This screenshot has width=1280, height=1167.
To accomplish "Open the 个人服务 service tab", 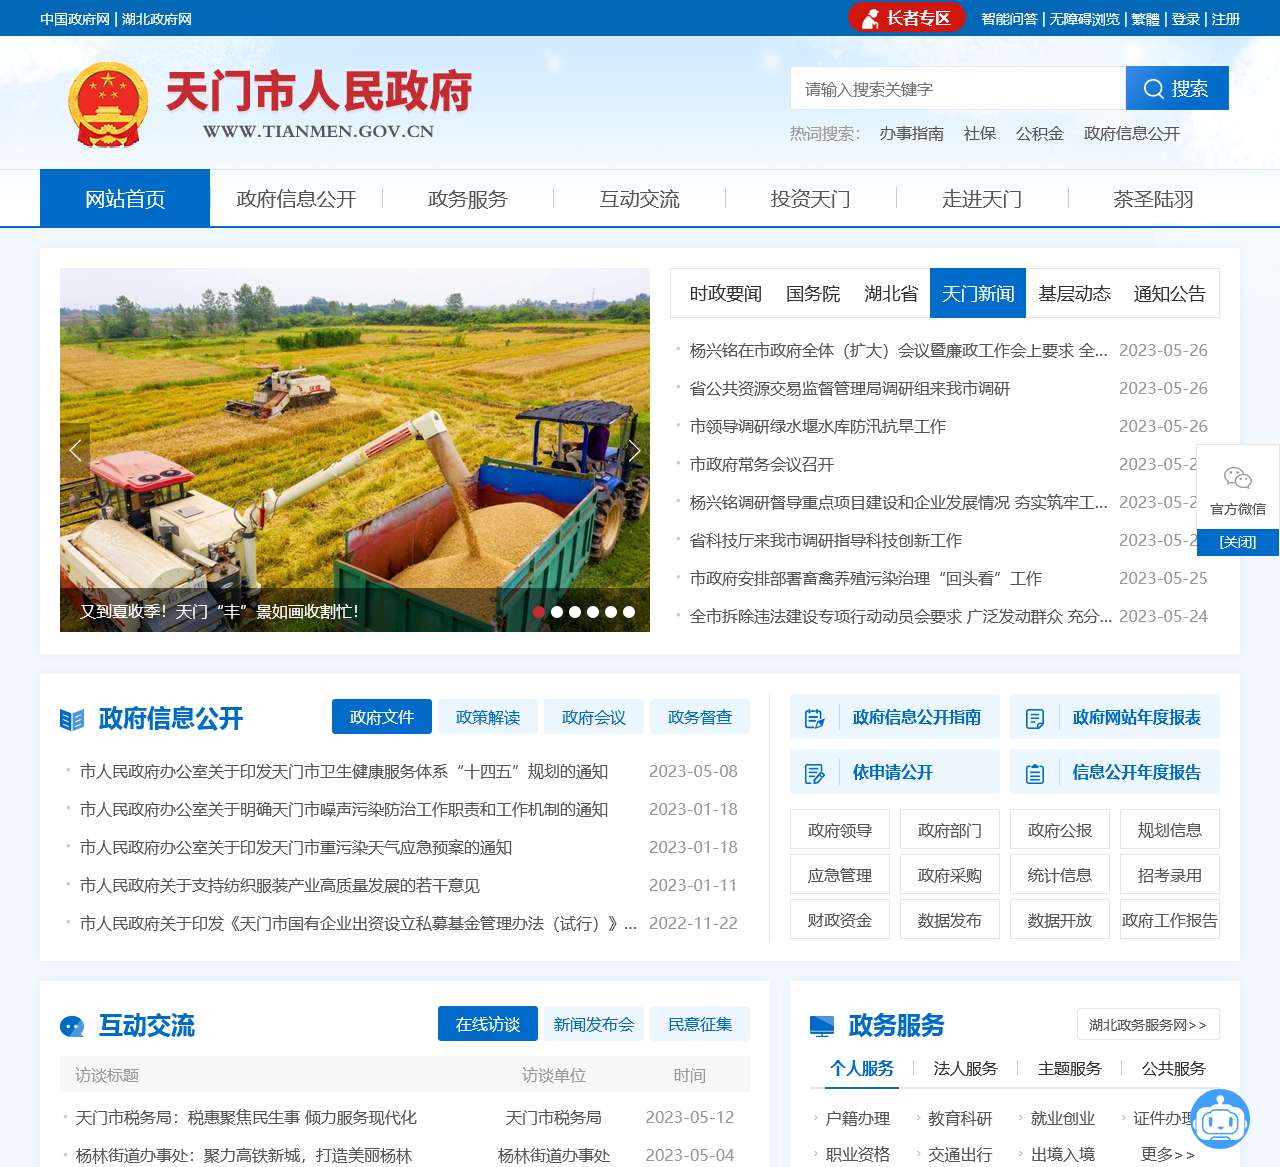I will [x=862, y=1068].
